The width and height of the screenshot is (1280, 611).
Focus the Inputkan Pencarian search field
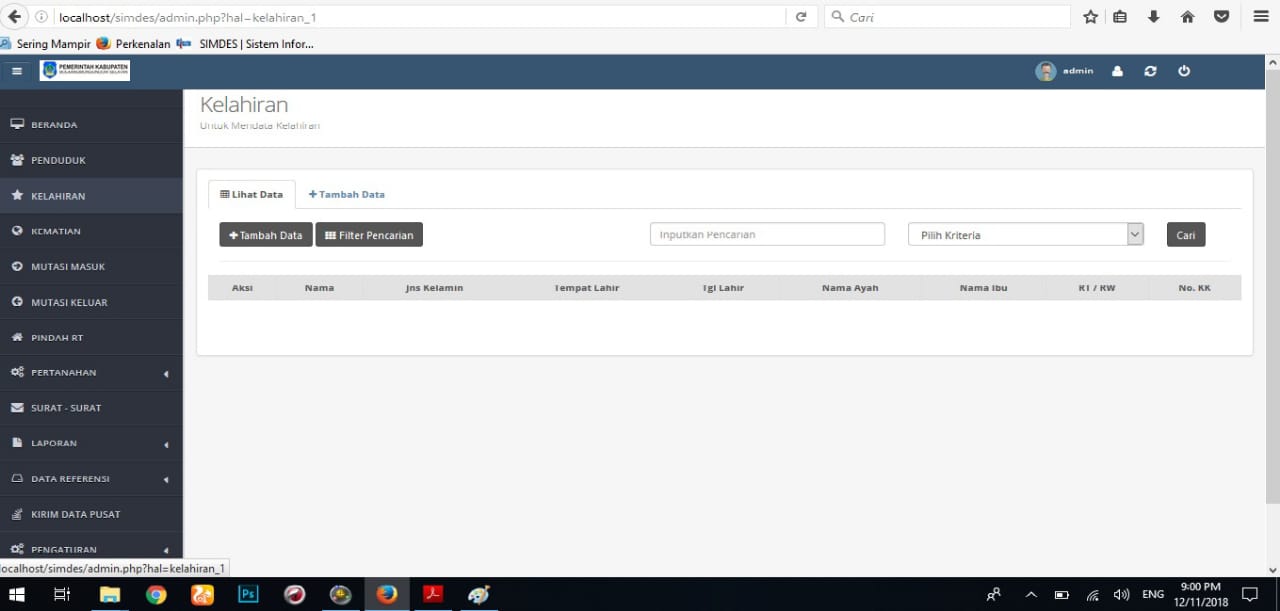coord(767,234)
